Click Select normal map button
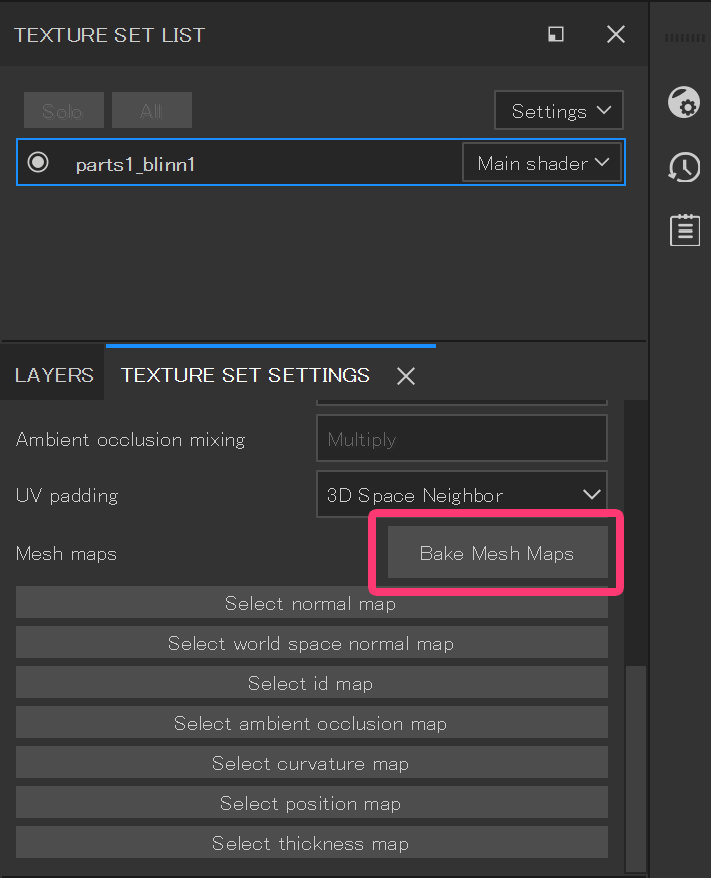 click(312, 603)
